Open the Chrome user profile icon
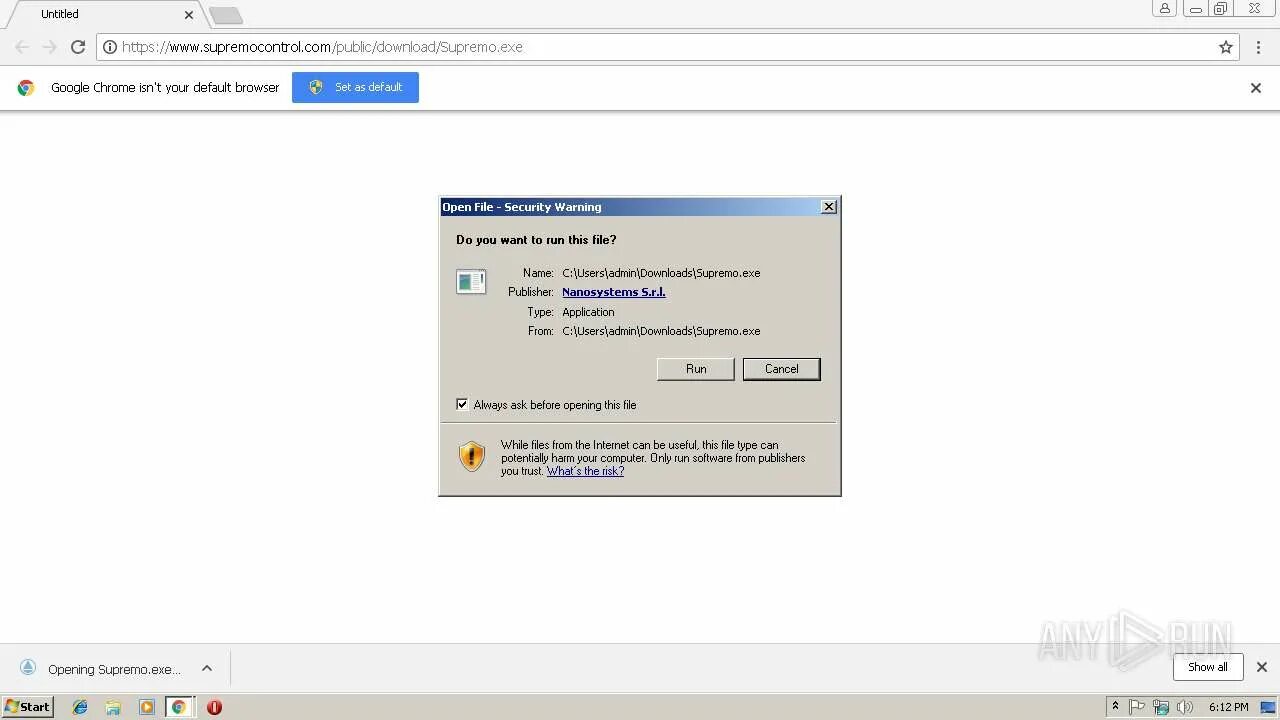Image resolution: width=1280 pixels, height=720 pixels. point(1165,8)
